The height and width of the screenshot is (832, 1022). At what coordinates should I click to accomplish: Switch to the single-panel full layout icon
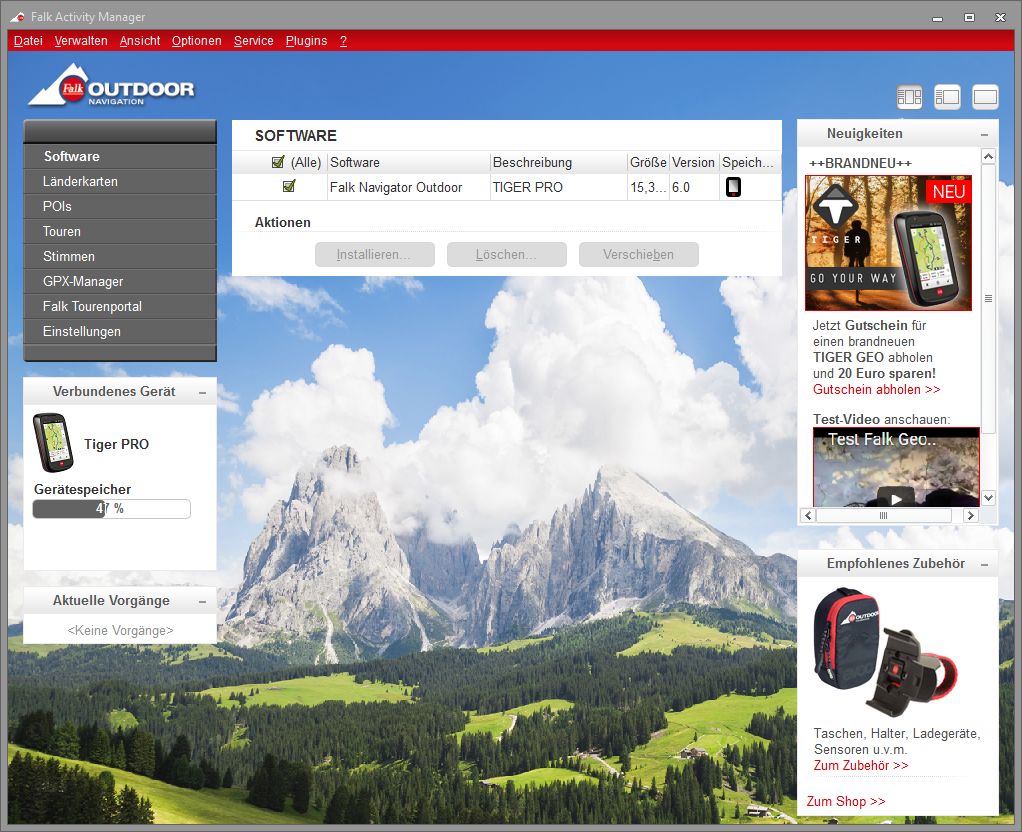tap(985, 97)
